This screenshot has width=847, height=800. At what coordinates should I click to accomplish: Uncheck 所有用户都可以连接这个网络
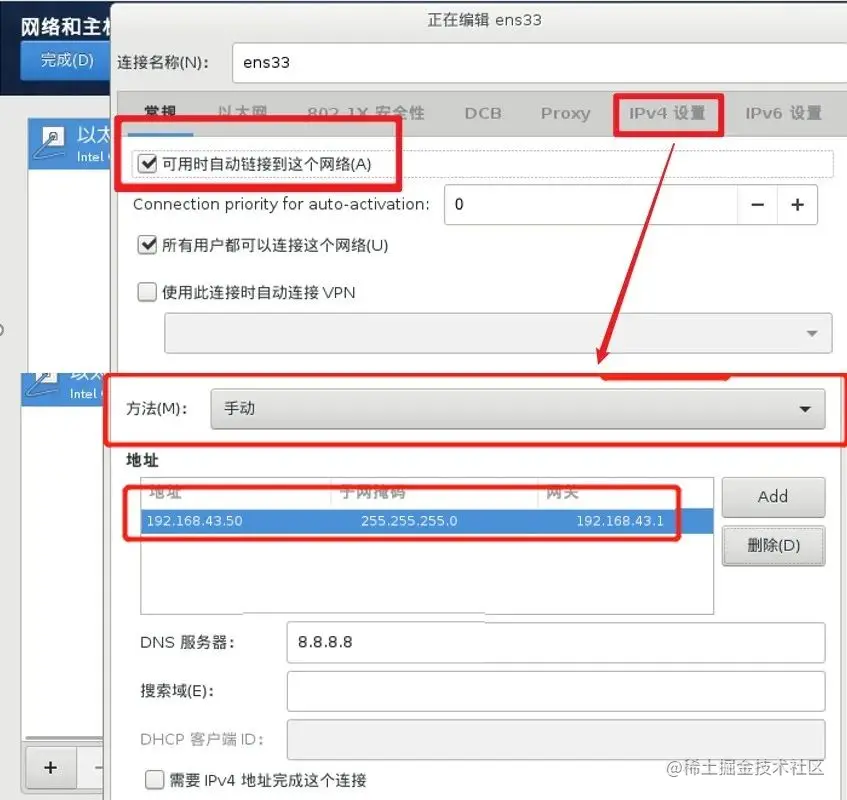147,243
